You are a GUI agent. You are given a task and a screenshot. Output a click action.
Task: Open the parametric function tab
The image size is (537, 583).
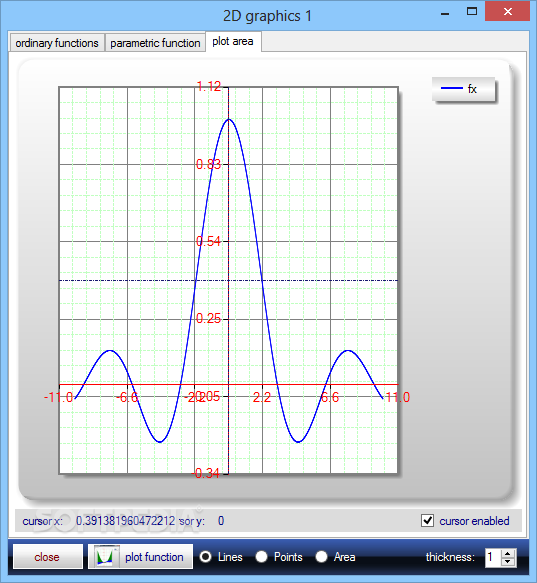[x=155, y=43]
